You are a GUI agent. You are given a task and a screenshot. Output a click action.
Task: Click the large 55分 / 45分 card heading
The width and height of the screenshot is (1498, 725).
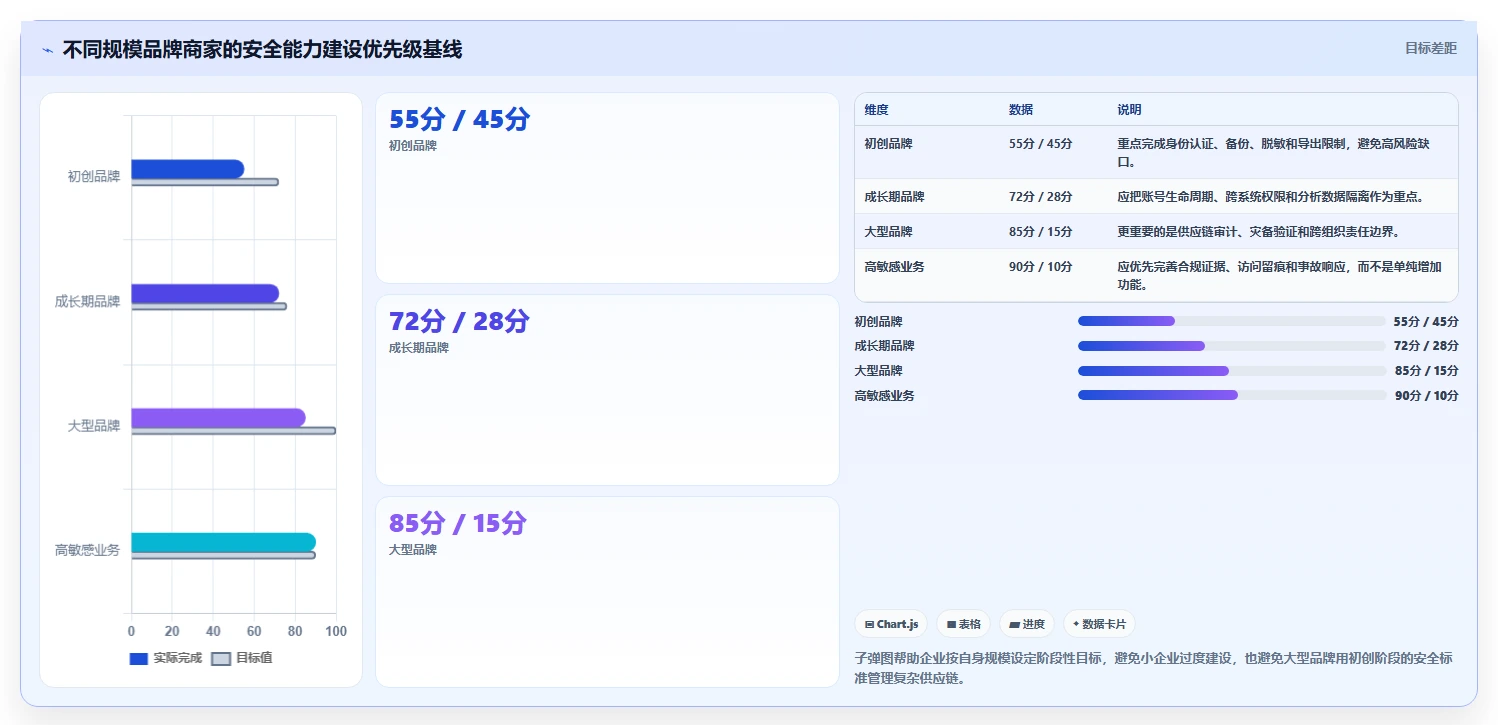point(460,120)
